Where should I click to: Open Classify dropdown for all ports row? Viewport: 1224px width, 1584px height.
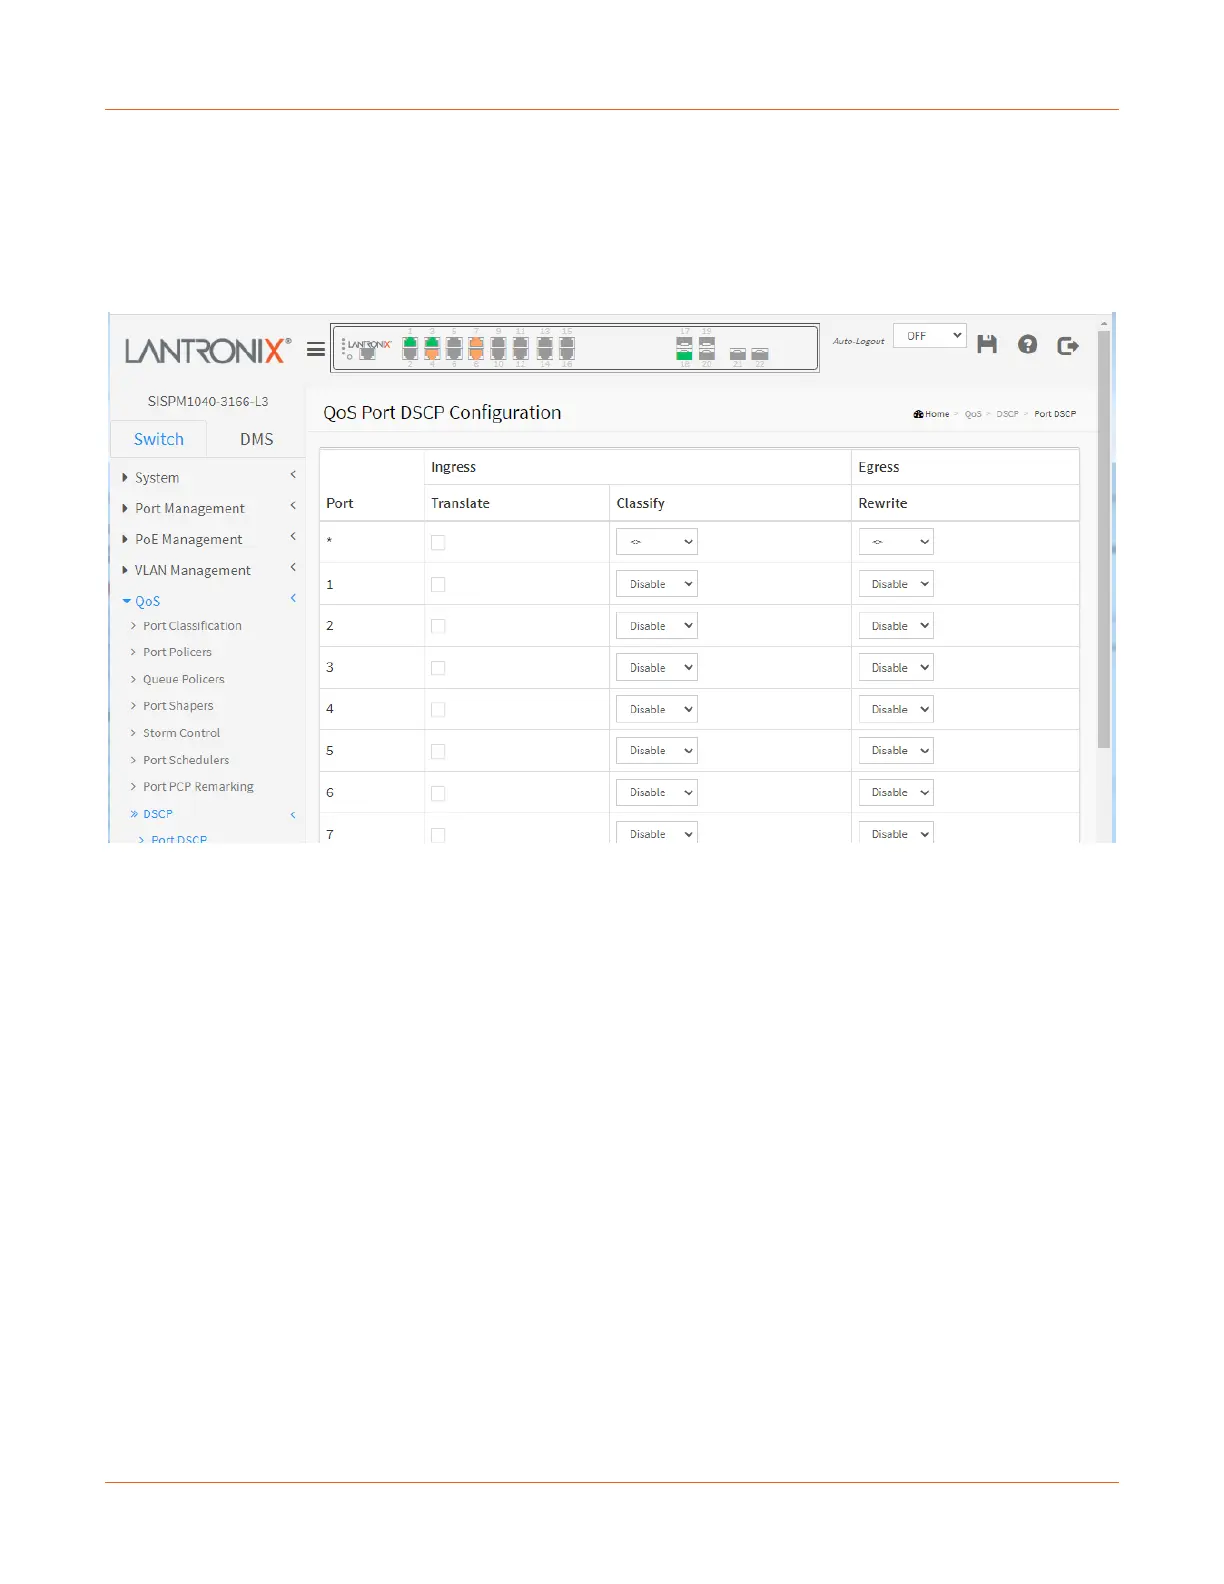[x=657, y=542]
